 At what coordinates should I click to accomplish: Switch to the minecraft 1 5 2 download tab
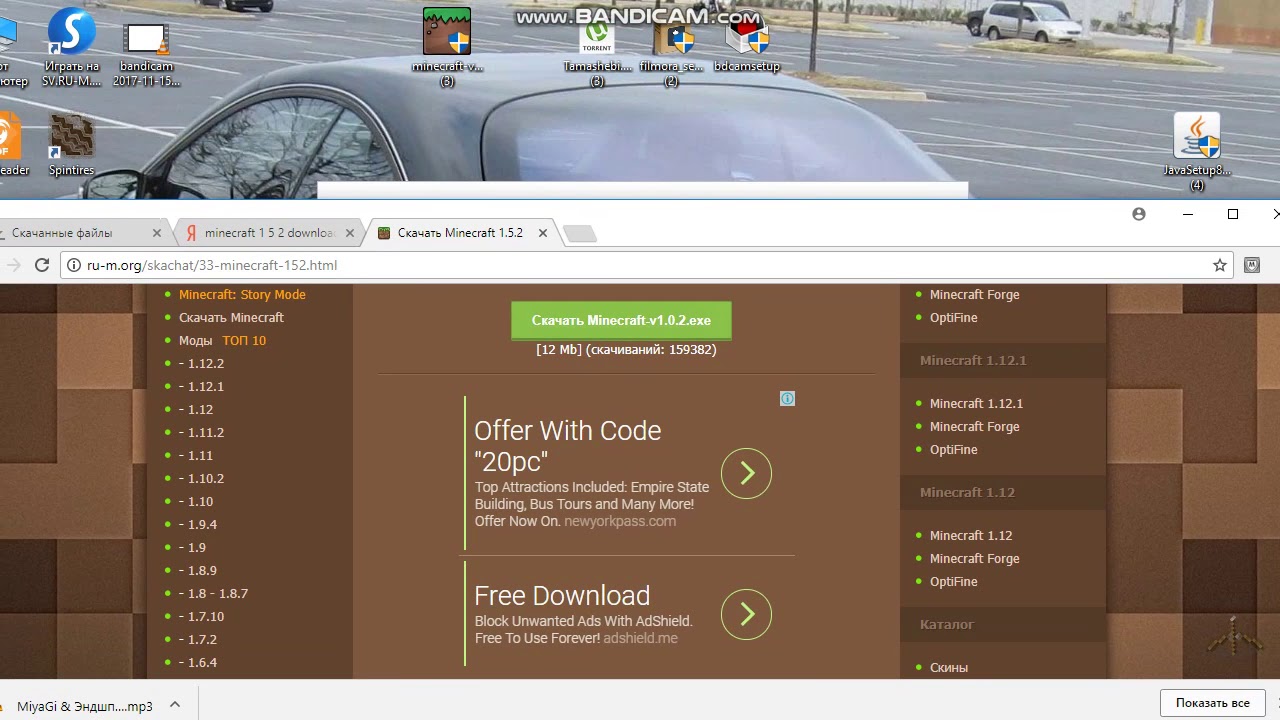pyautogui.click(x=269, y=233)
